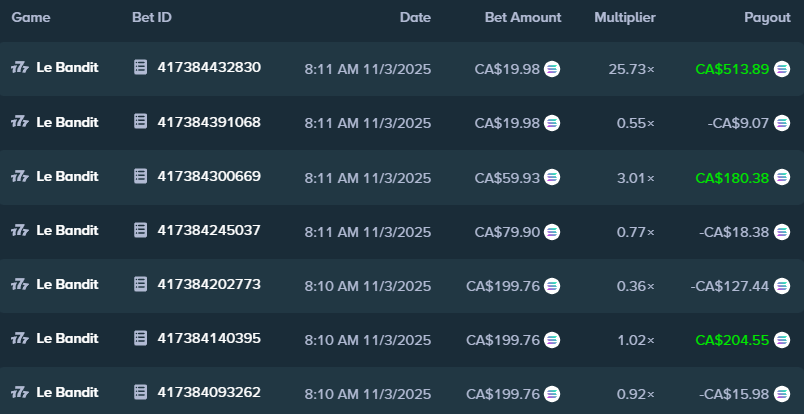Click Le Bandit game name in row 417384300669
804x414 pixels.
coord(67,176)
